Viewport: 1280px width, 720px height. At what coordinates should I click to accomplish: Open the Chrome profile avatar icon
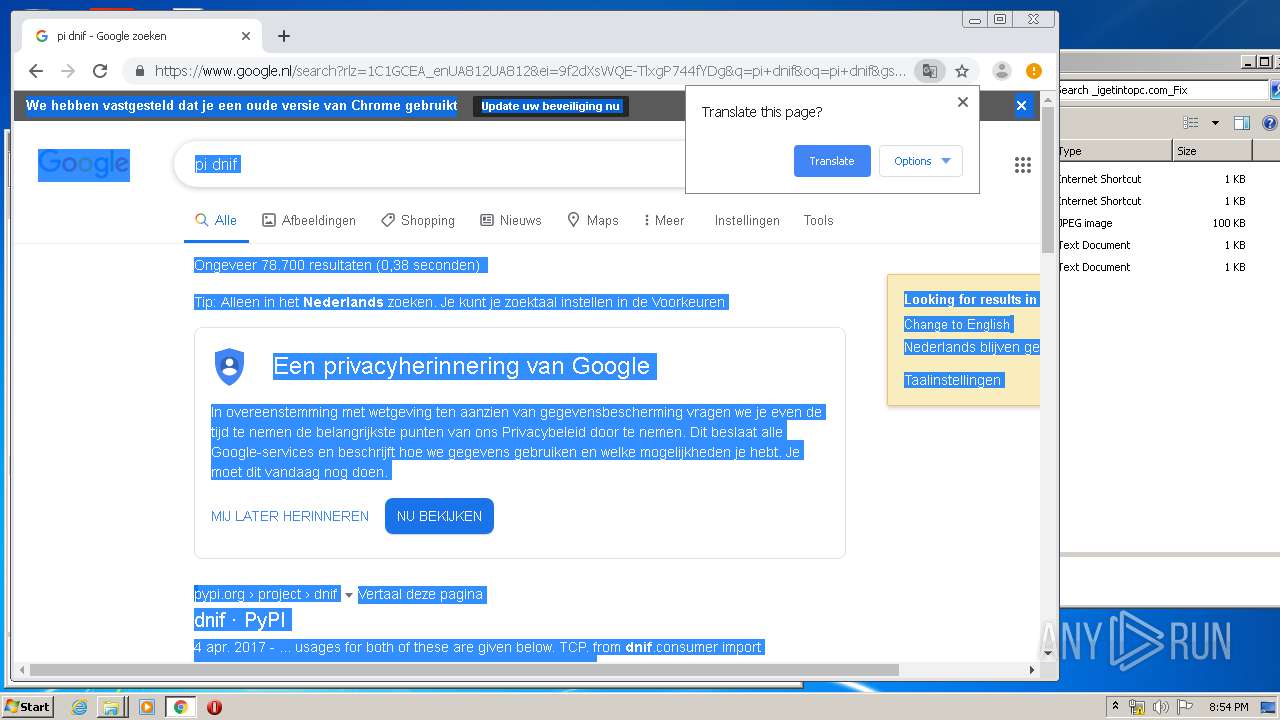click(1001, 71)
